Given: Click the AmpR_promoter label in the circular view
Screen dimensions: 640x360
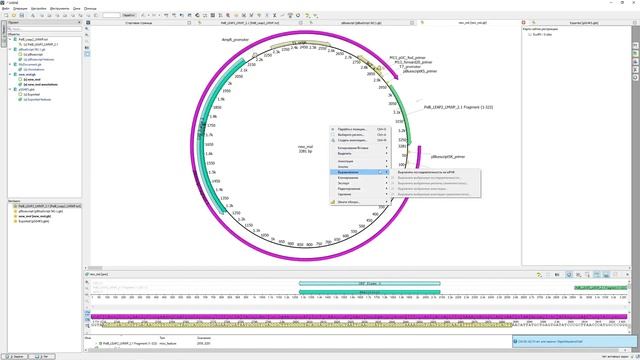Looking at the screenshot, I should point(235,40).
